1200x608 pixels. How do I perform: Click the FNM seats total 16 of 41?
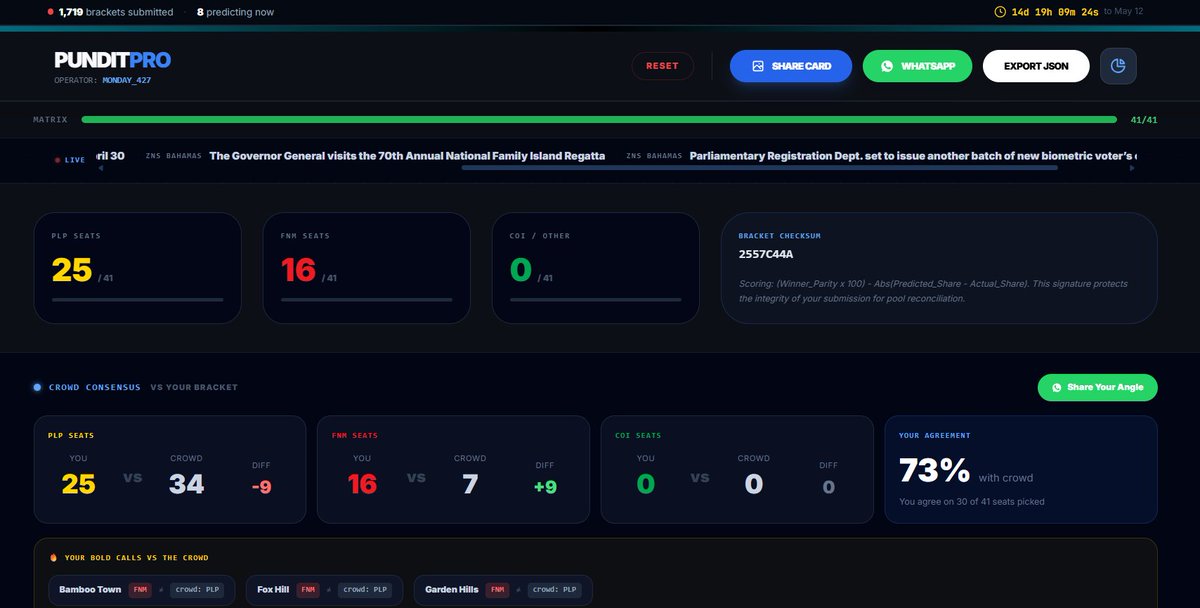309,271
